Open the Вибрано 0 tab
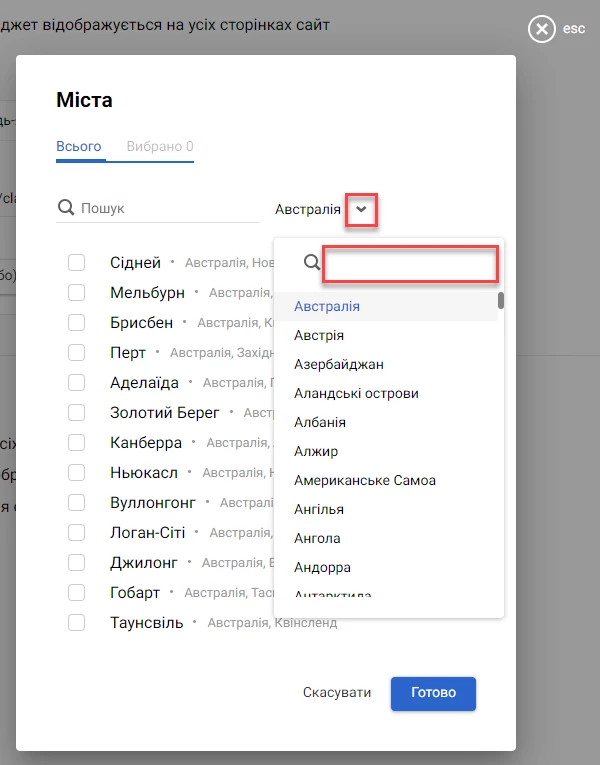This screenshot has height=765, width=600. [160, 146]
